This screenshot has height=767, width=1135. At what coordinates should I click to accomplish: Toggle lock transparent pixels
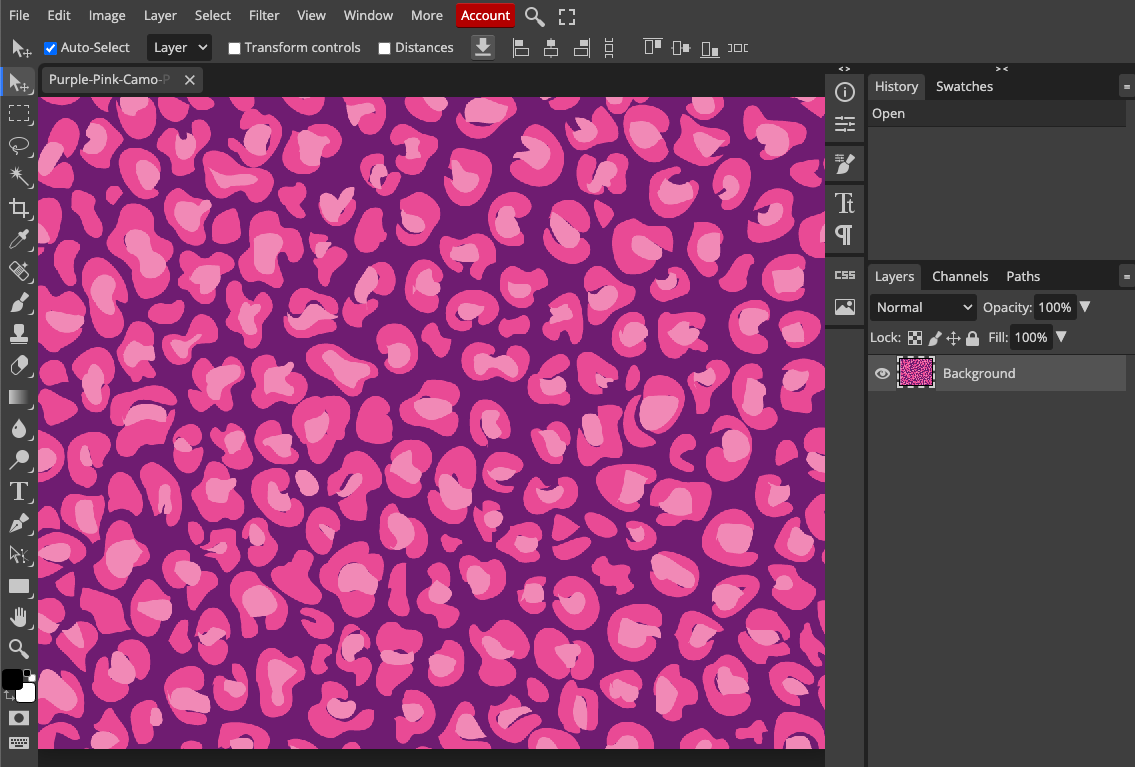point(915,338)
